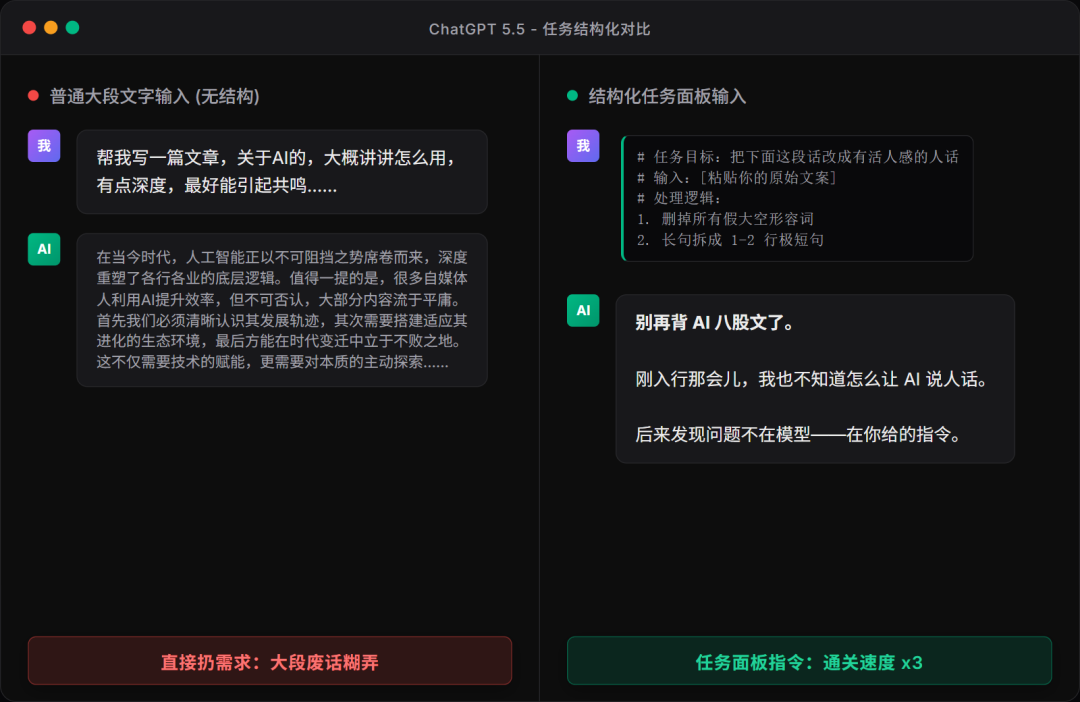Image resolution: width=1080 pixels, height=702 pixels.
Task: Click the line '1. 删掉所有假大空形容词'
Action: 725,219
